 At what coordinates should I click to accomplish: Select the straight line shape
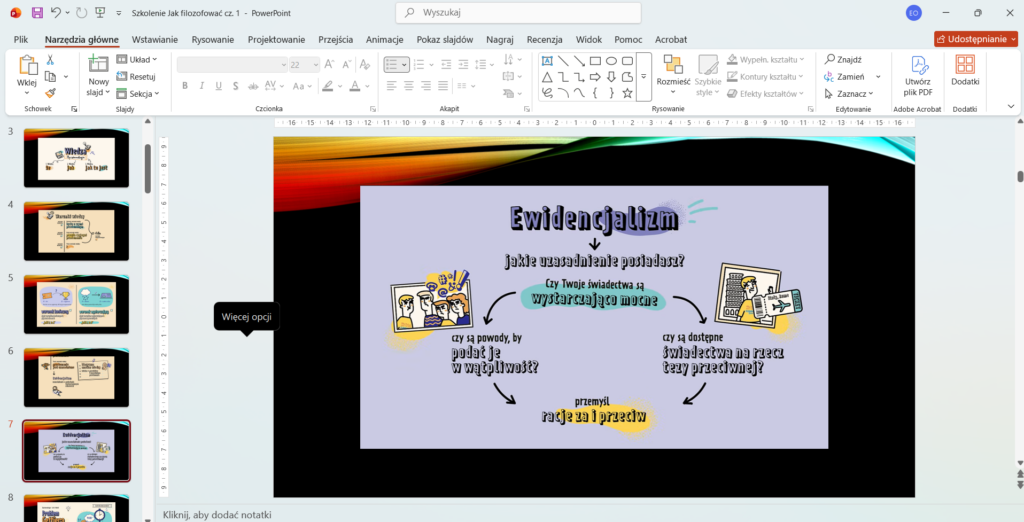(x=563, y=61)
